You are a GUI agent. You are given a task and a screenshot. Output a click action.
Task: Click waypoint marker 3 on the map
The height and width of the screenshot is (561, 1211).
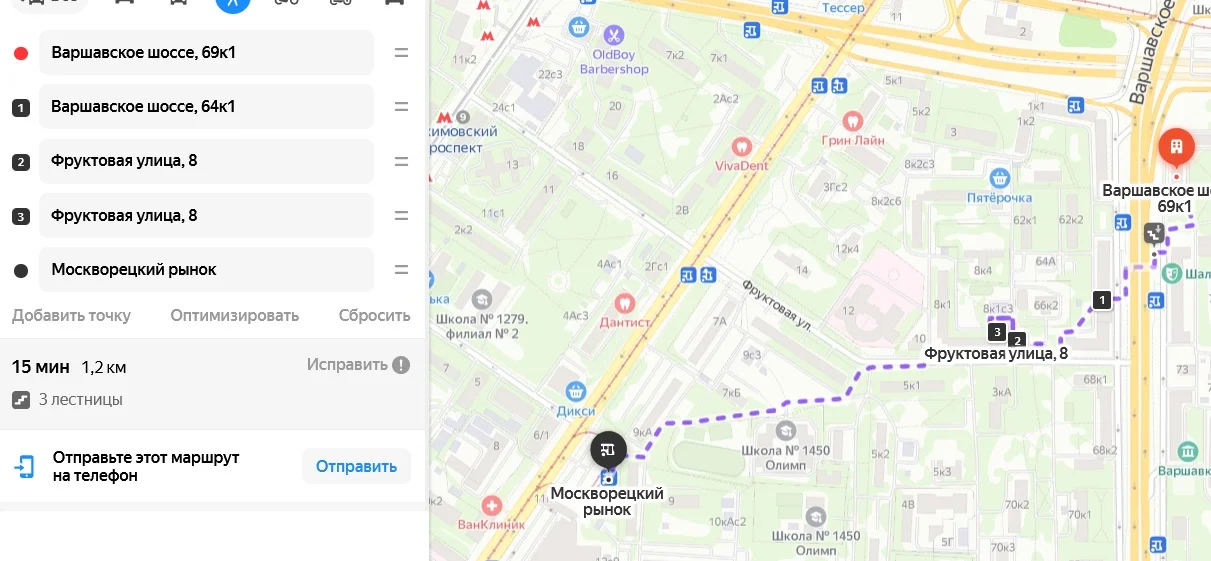click(996, 331)
